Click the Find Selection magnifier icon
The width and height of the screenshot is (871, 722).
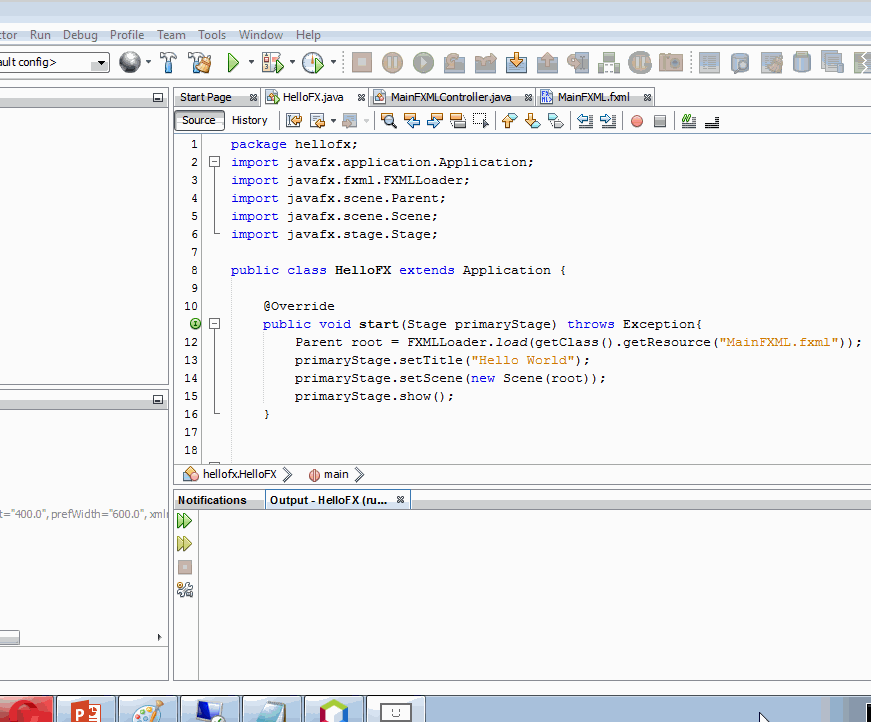[388, 121]
